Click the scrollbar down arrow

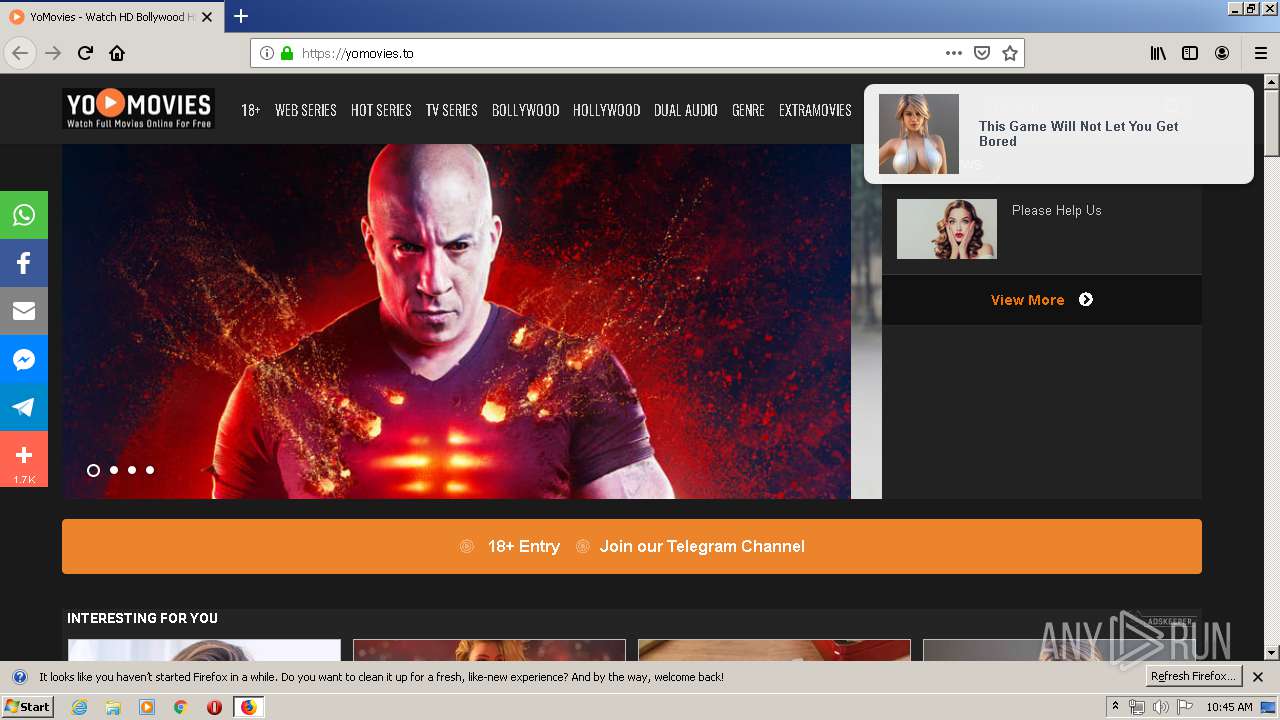pos(1272,653)
